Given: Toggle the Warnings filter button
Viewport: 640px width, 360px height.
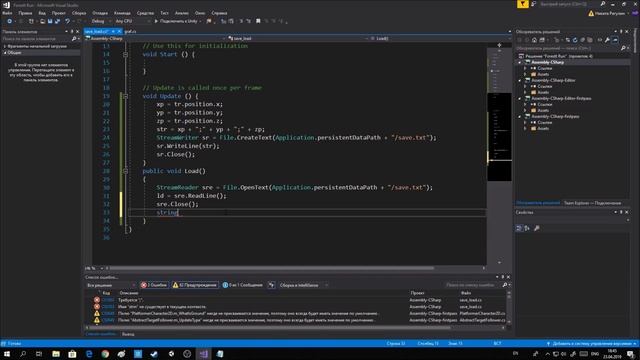Looking at the screenshot, I should pyautogui.click(x=195, y=285).
